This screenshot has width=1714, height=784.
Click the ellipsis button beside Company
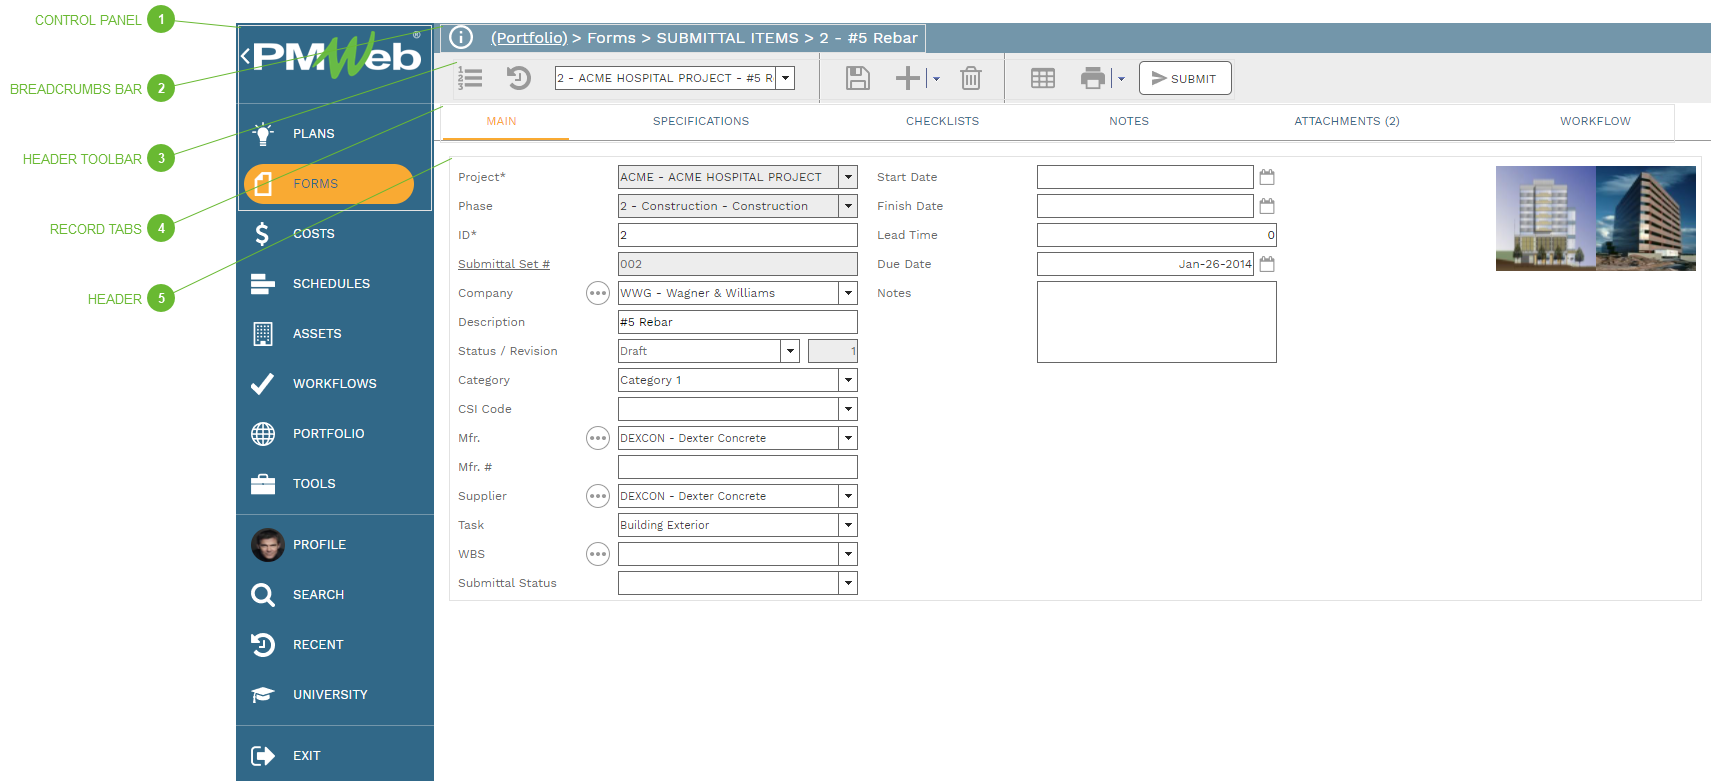597,293
